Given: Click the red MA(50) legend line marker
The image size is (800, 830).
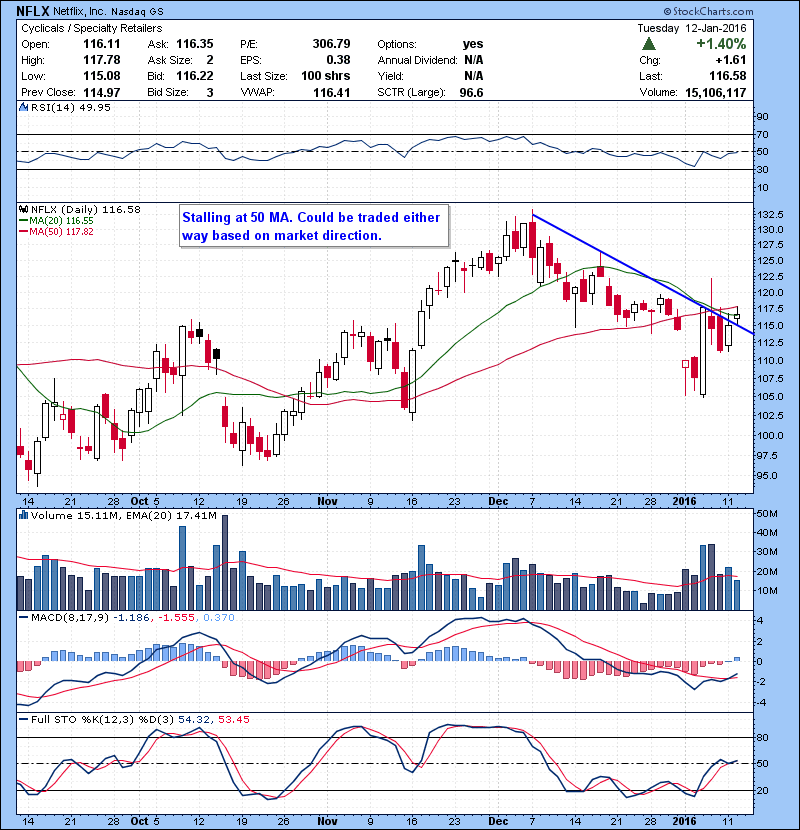Looking at the screenshot, I should pyautogui.click(x=24, y=232).
